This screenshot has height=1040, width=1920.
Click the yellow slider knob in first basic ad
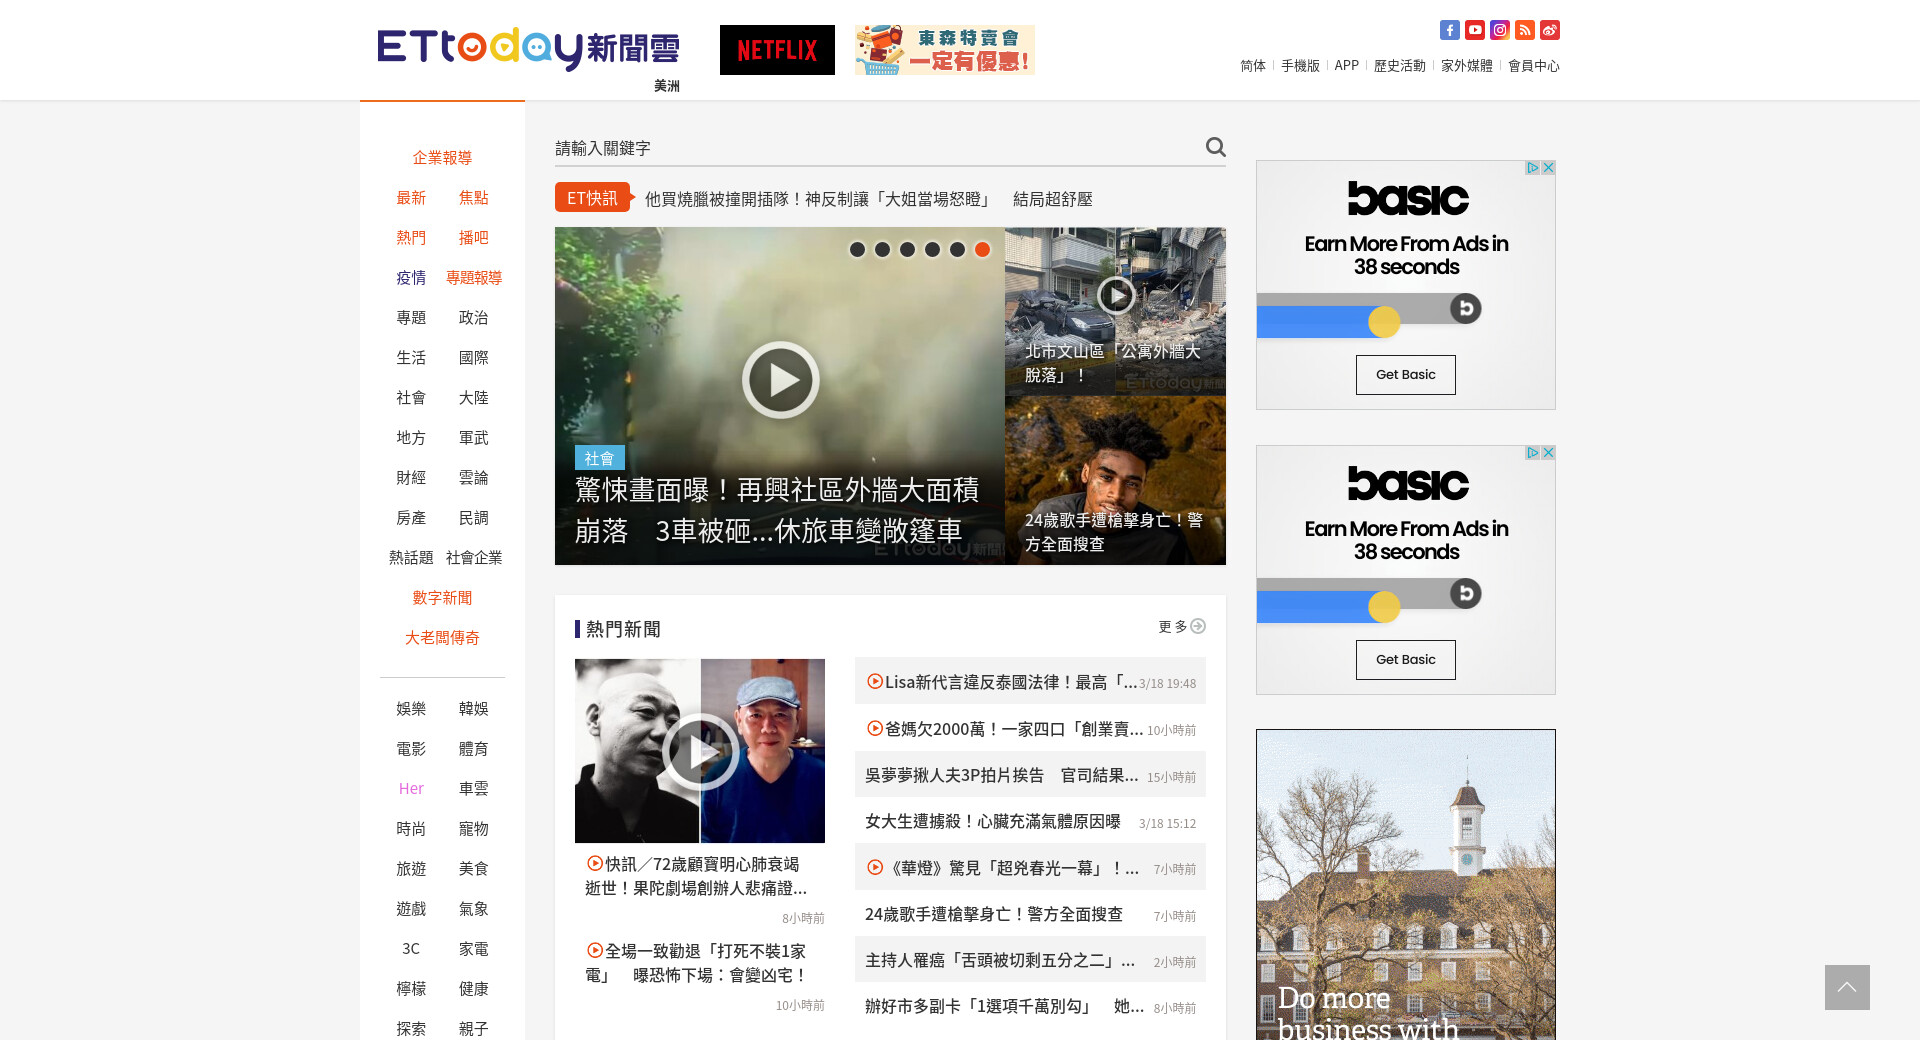click(1384, 322)
